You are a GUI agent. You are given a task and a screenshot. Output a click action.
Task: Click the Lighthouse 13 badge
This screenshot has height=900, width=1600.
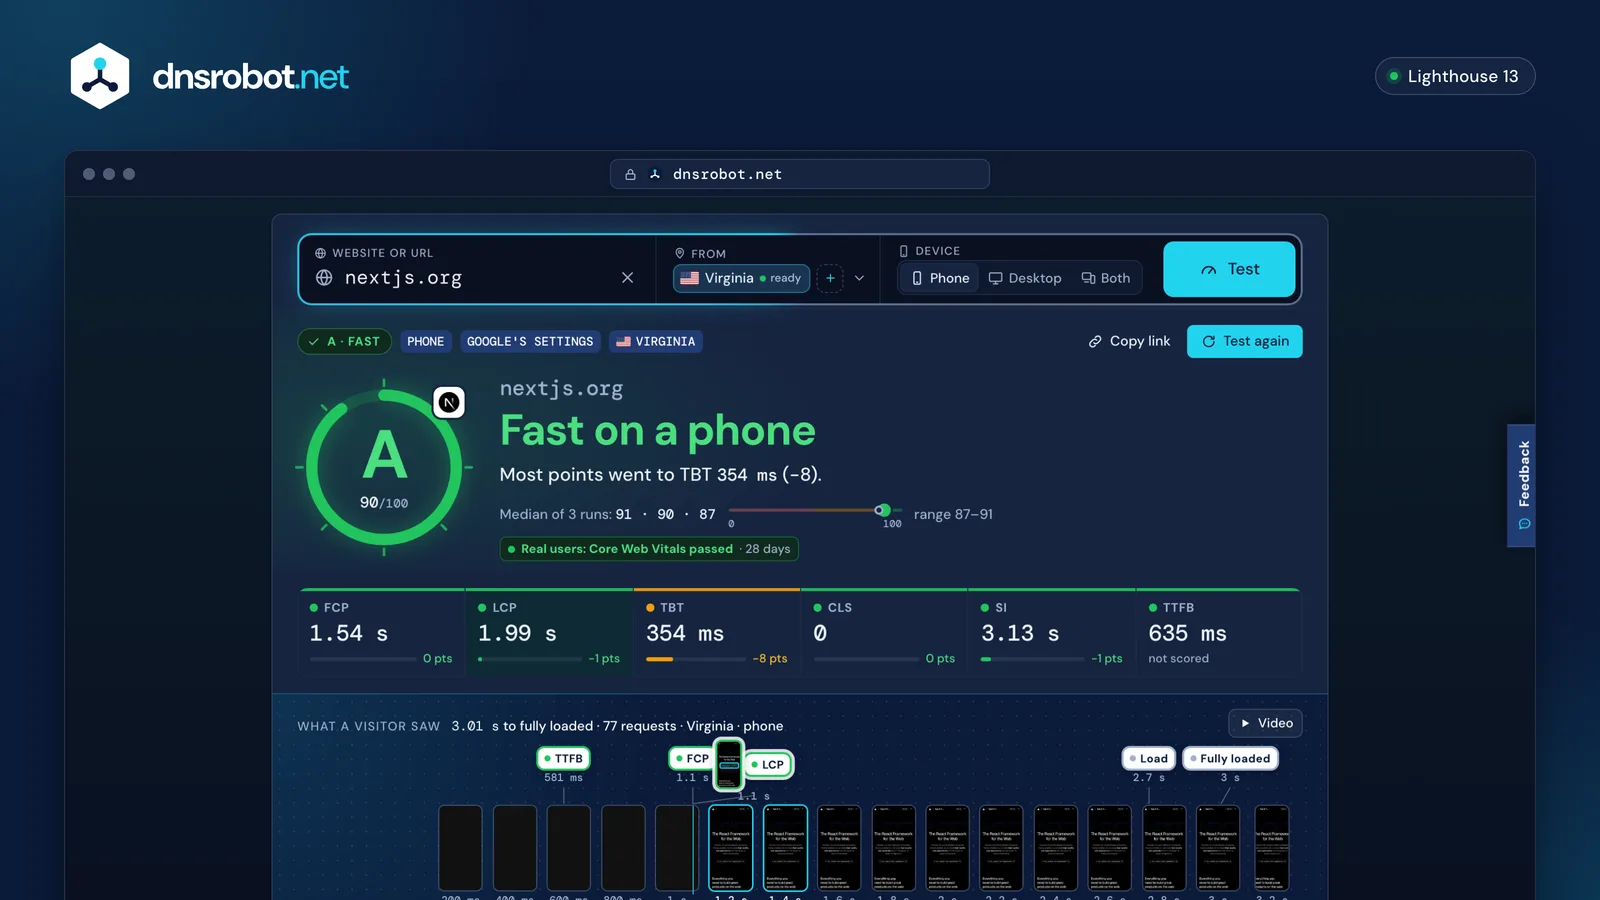coord(1455,76)
